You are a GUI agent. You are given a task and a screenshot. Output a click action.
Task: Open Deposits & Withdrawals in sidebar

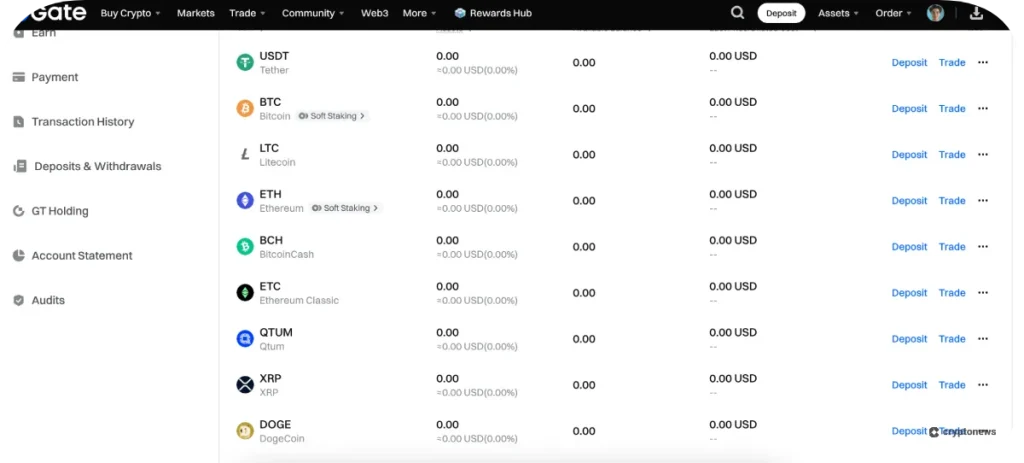click(x=97, y=167)
